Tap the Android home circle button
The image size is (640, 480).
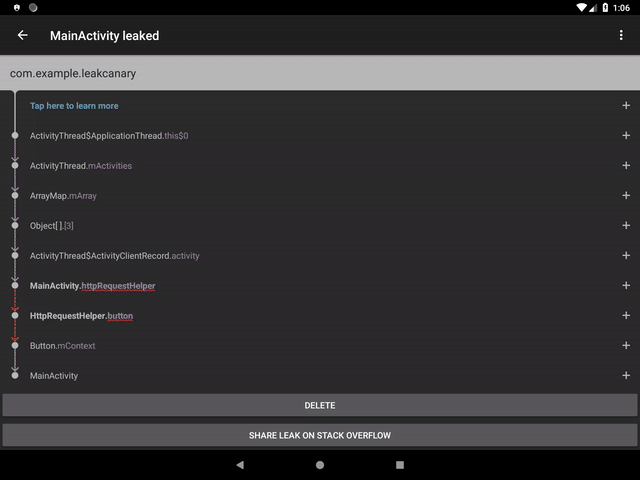pos(320,464)
